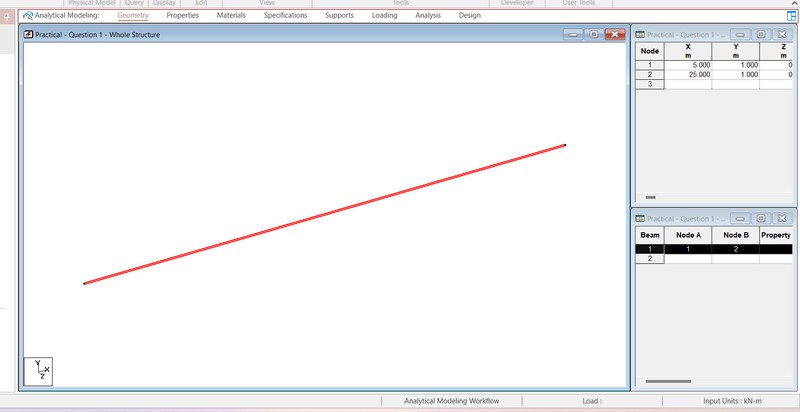Open the Design tab
The width and height of the screenshot is (800, 412).
(469, 15)
